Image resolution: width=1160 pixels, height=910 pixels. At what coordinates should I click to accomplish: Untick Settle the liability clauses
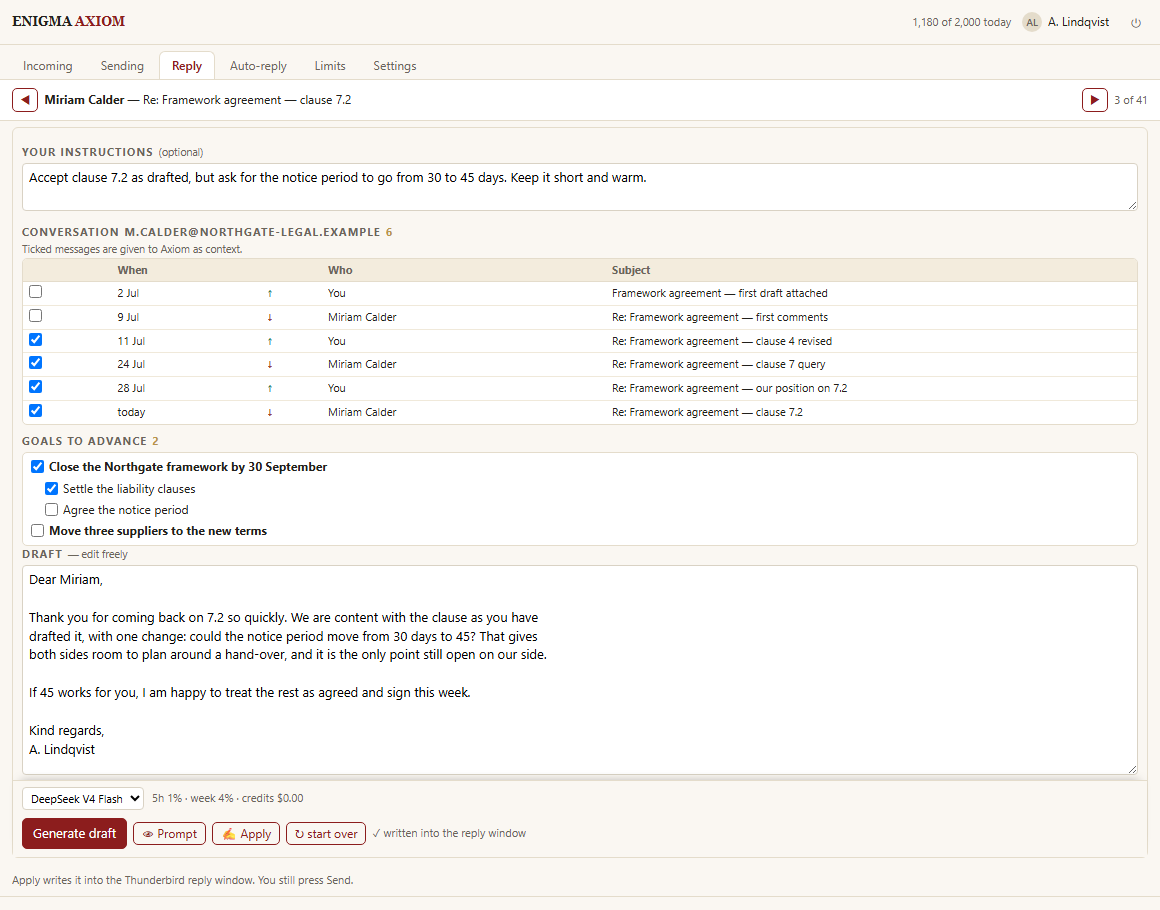coord(52,489)
